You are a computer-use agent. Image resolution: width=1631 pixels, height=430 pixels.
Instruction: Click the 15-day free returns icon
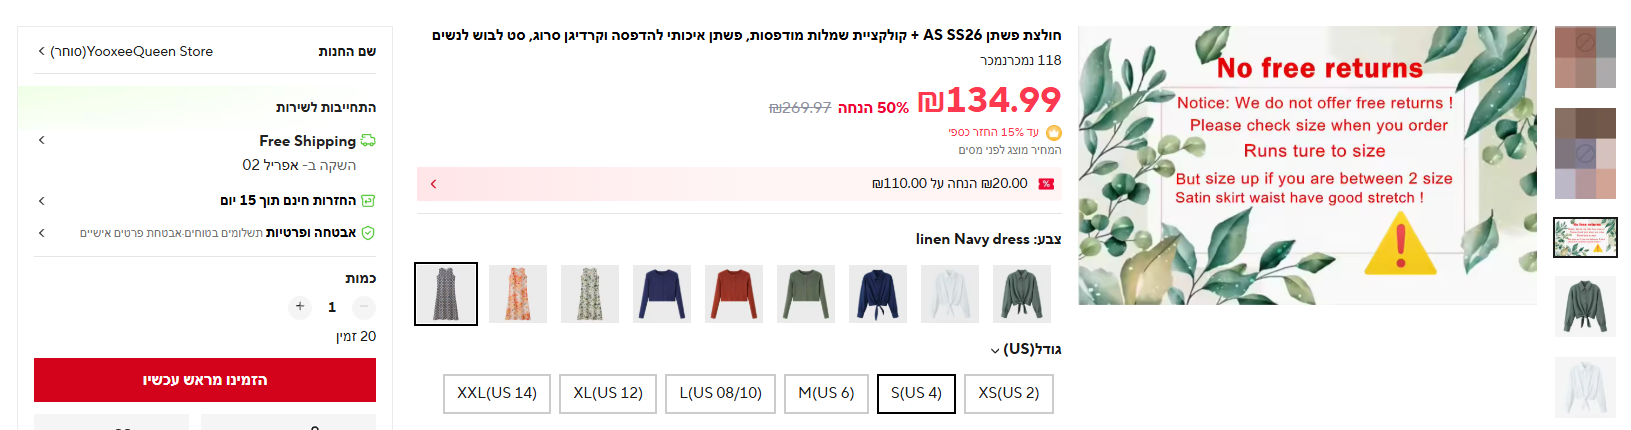368,201
